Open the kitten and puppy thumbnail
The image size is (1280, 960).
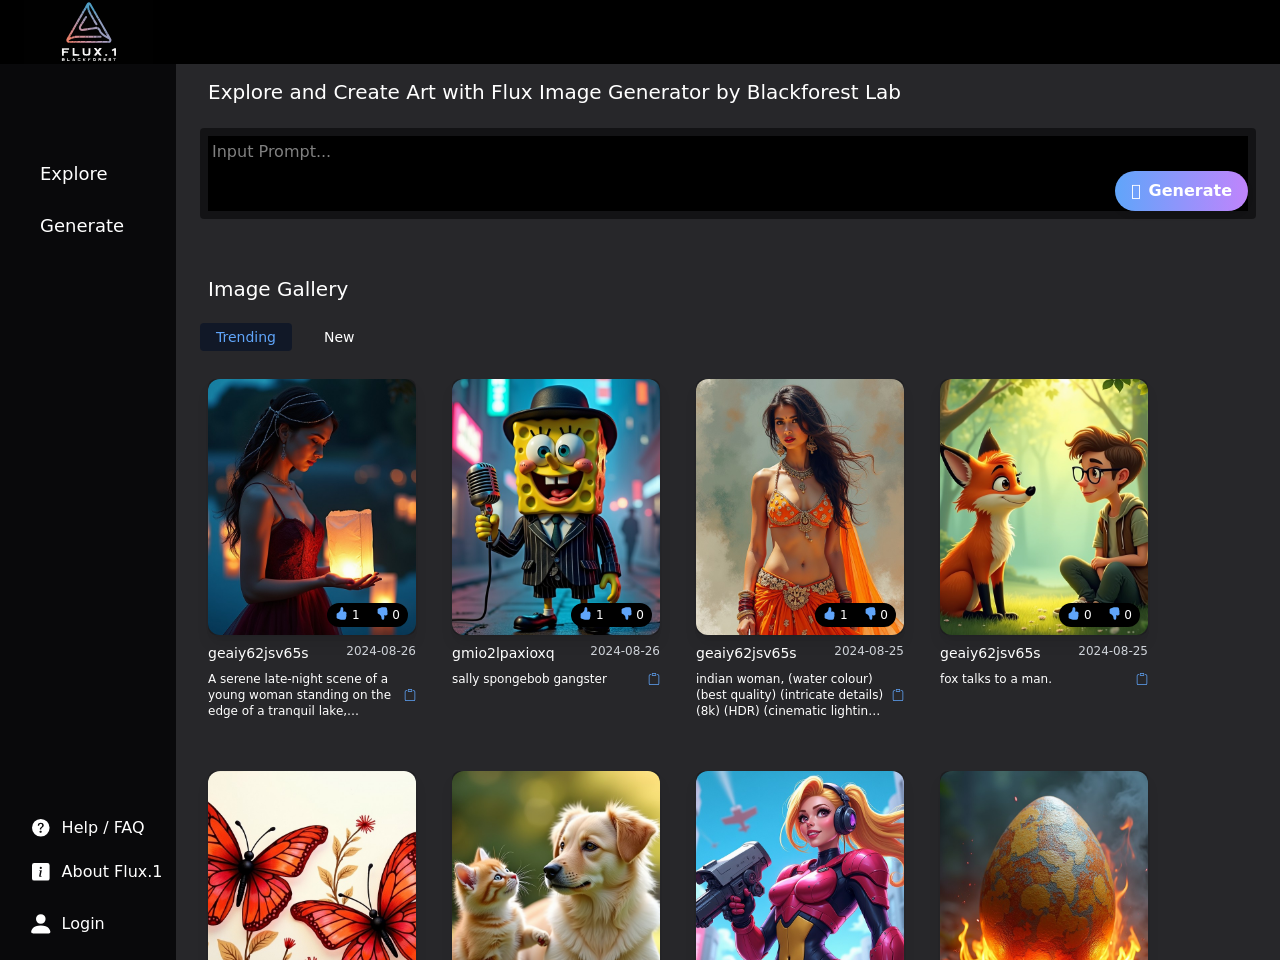click(x=556, y=866)
